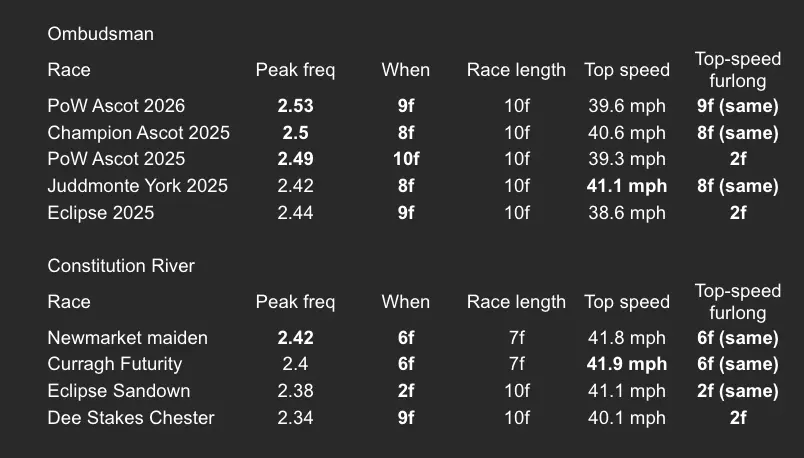Click Race length header in Ombudsman table
This screenshot has width=804, height=458.
516,70
